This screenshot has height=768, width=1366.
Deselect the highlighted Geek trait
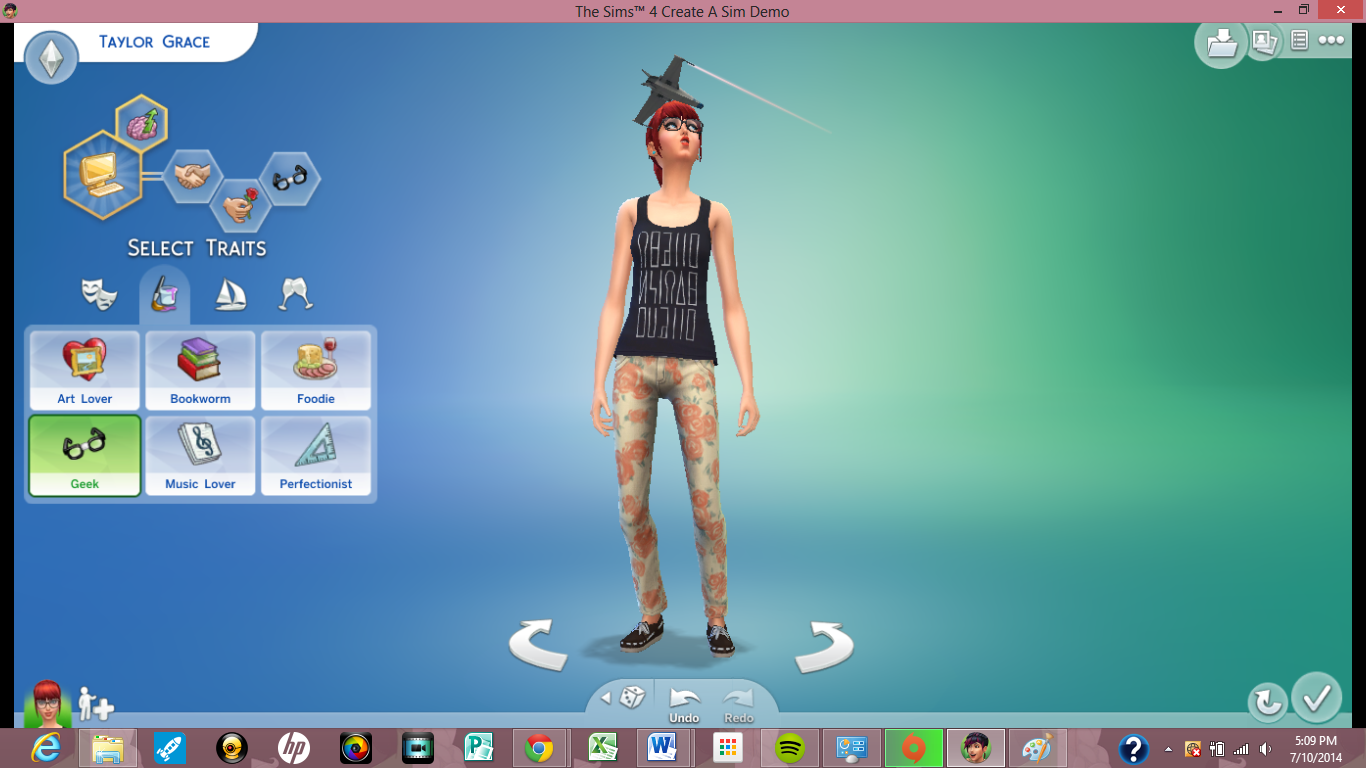pos(85,455)
